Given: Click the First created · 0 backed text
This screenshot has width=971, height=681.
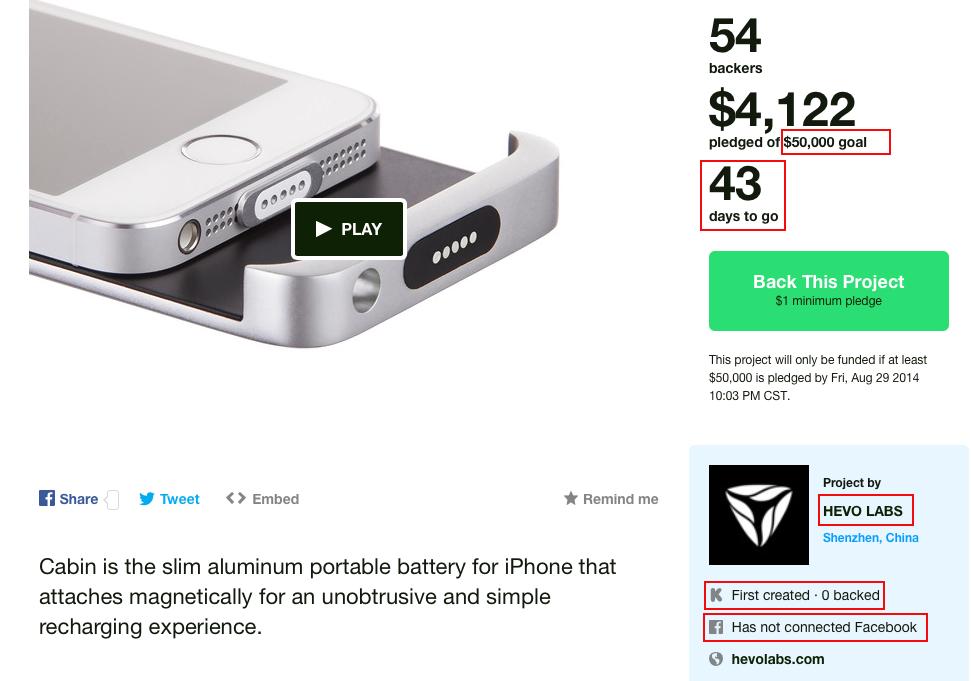Looking at the screenshot, I should tap(805, 595).
